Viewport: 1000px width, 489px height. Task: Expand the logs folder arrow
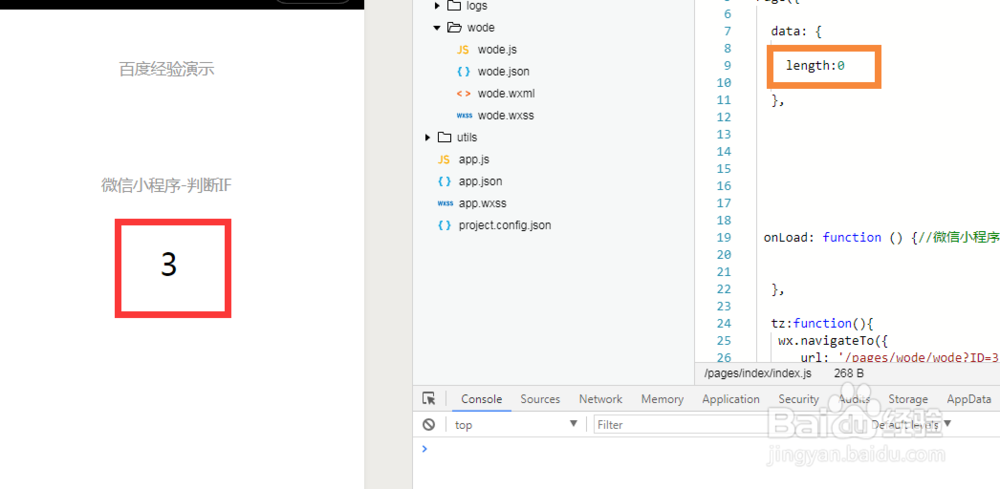437,6
